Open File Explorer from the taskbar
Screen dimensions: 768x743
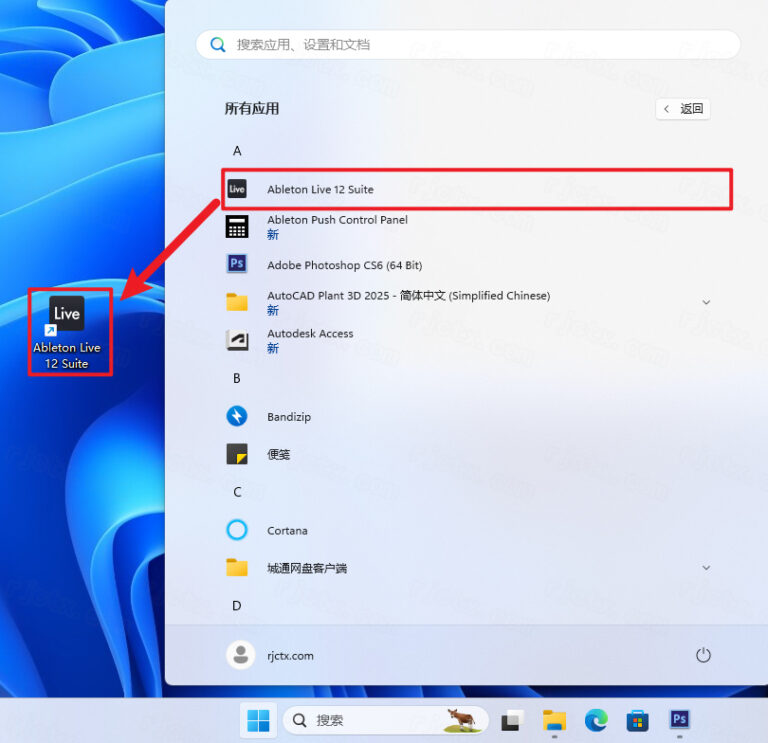pos(554,720)
